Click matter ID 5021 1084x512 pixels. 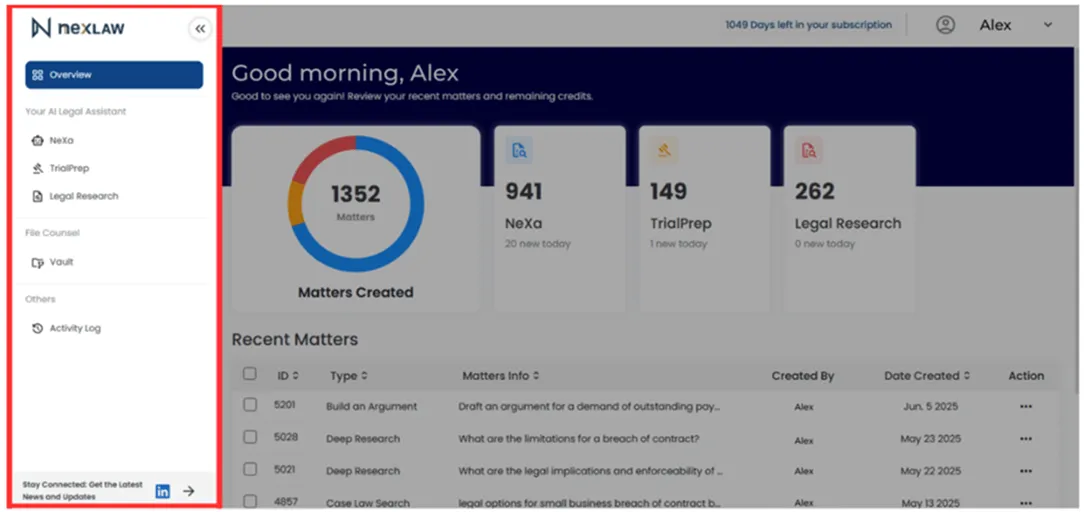point(284,470)
